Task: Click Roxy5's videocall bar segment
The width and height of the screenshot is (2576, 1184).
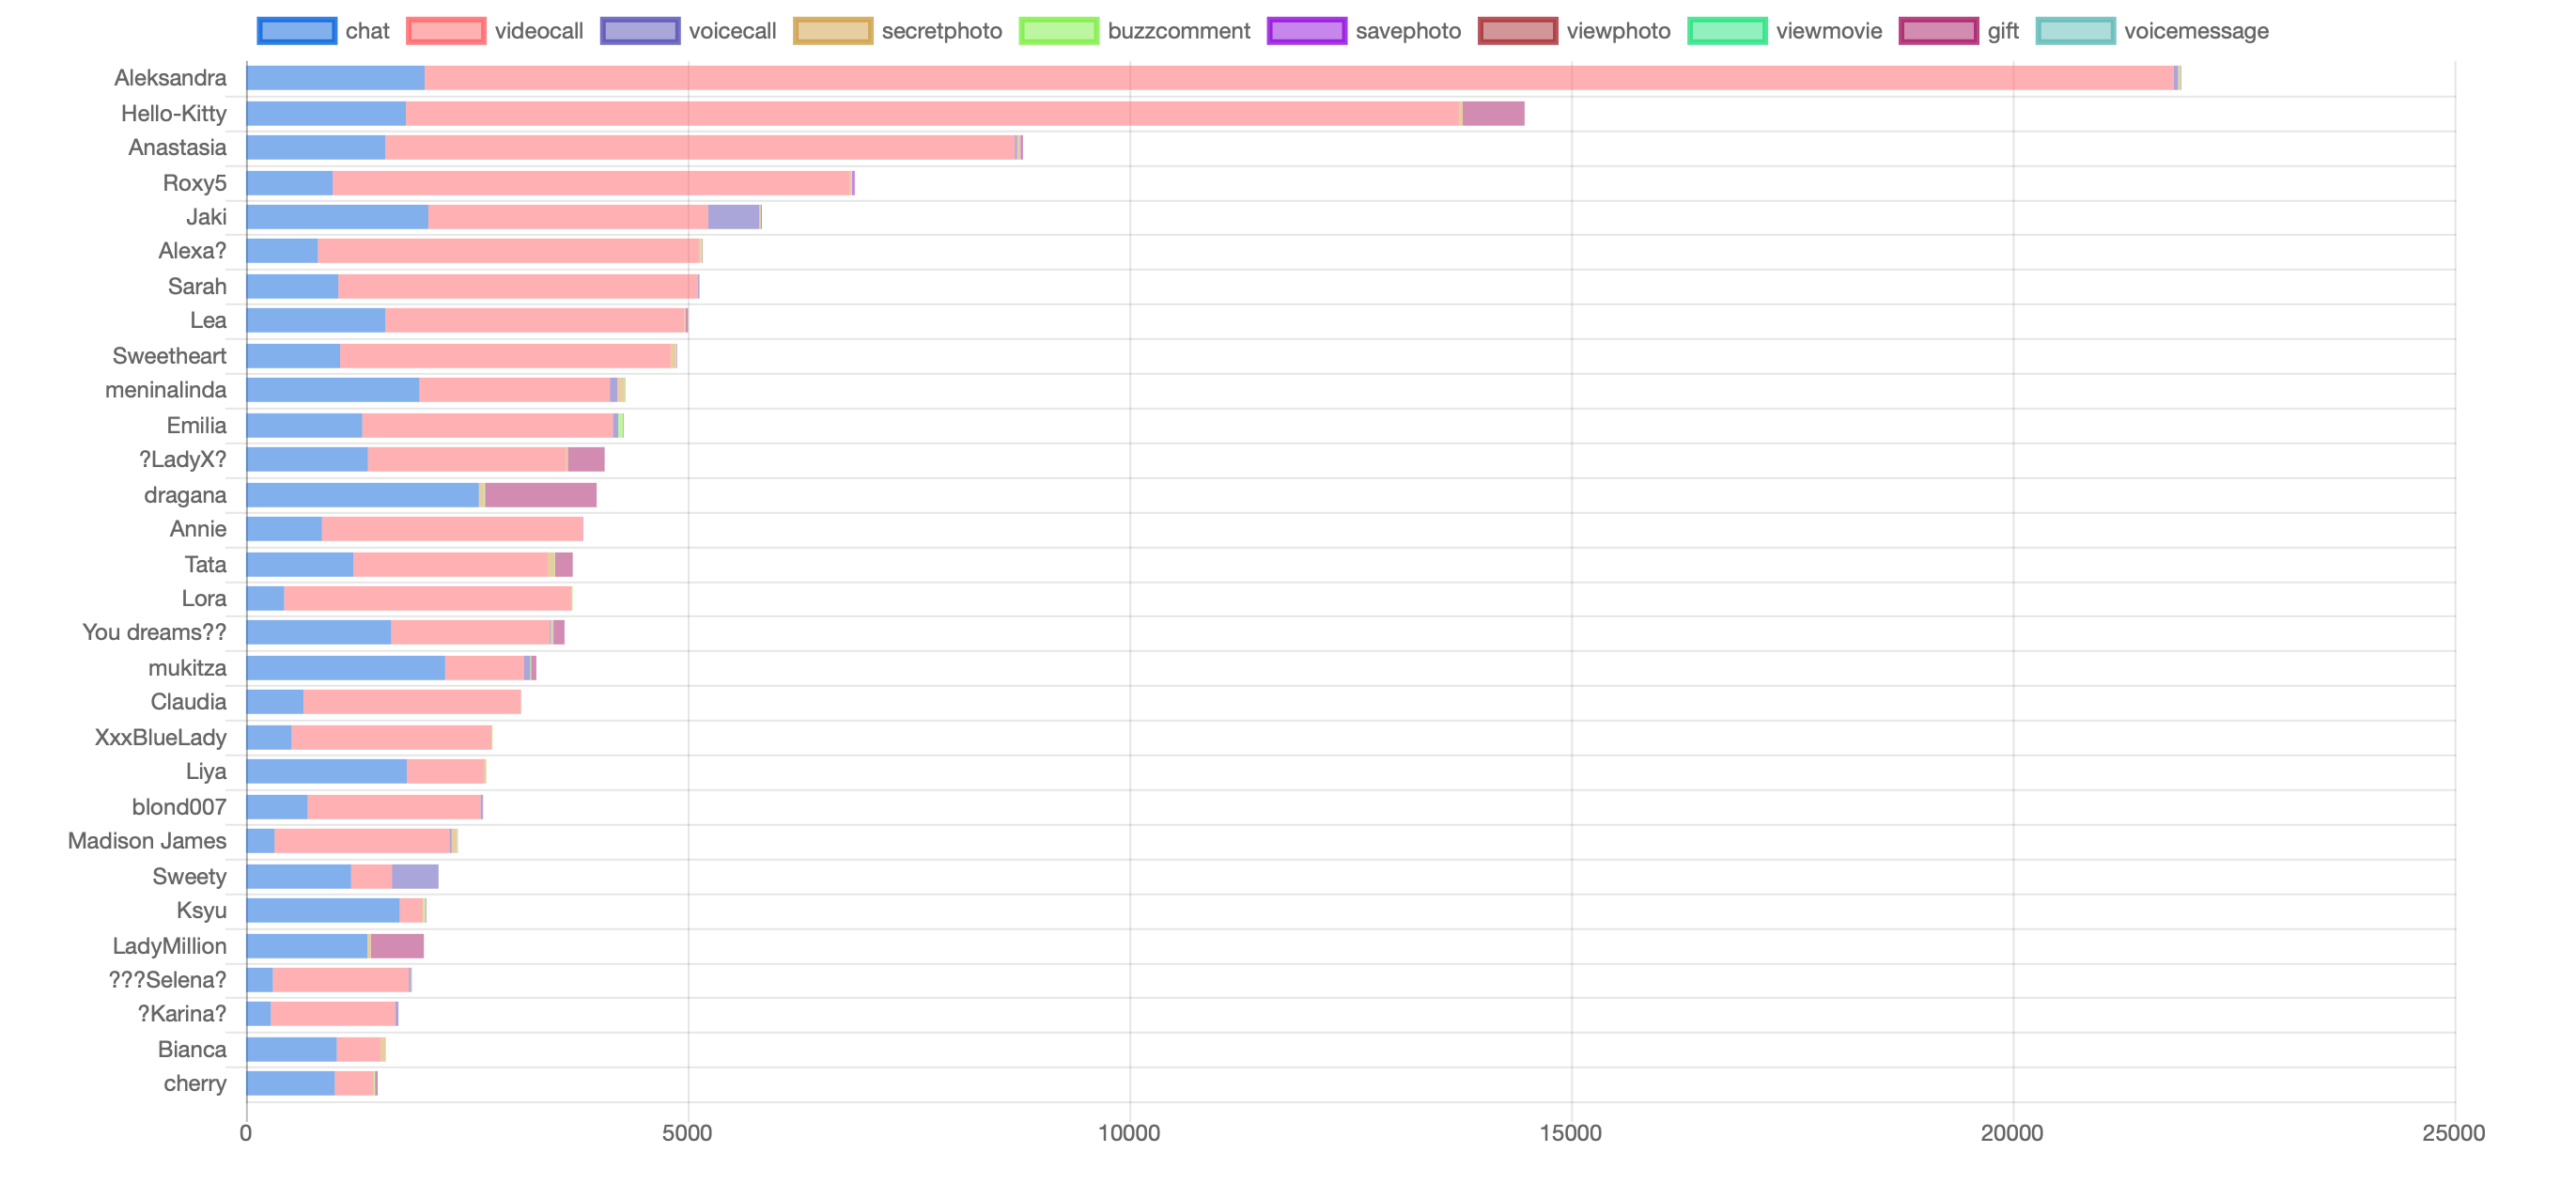Action: click(593, 183)
